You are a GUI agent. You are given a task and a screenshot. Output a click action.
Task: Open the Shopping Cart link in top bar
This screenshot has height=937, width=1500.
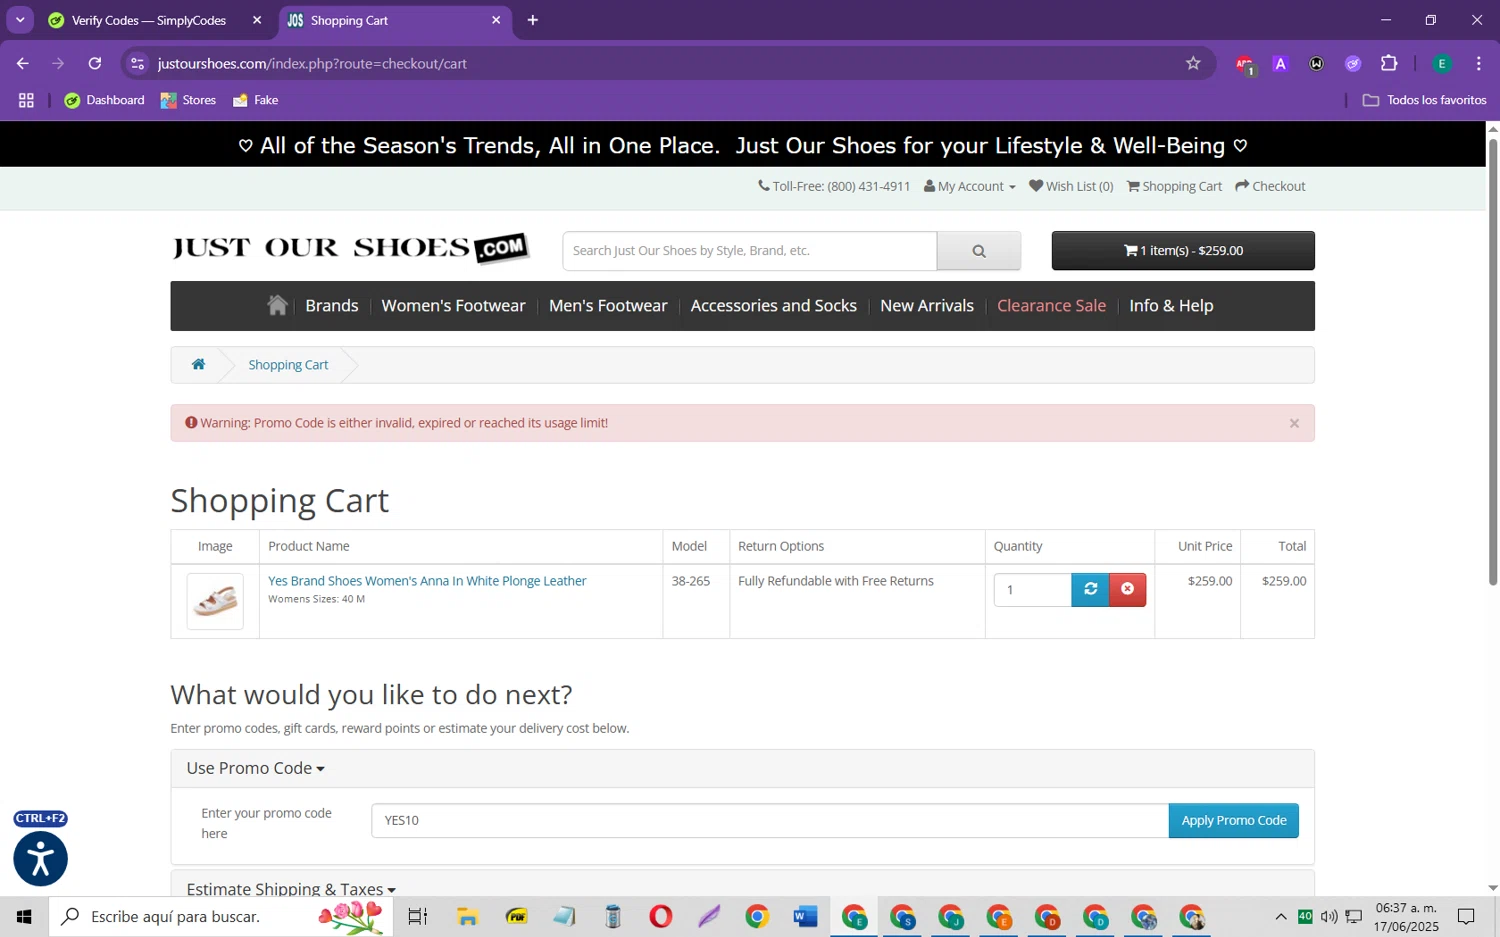[1174, 186]
